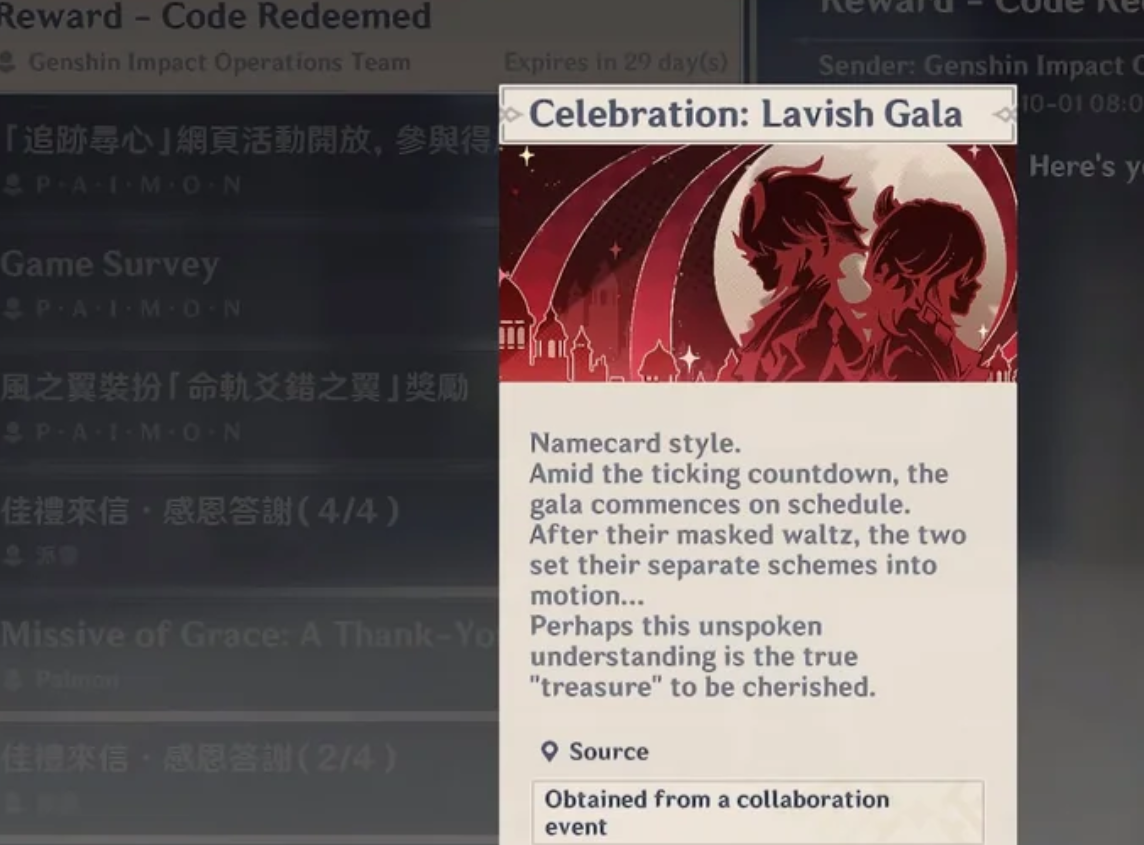1144x845 pixels.
Task: Open Missive of Grace: A Thank-You mail
Action: pos(250,654)
